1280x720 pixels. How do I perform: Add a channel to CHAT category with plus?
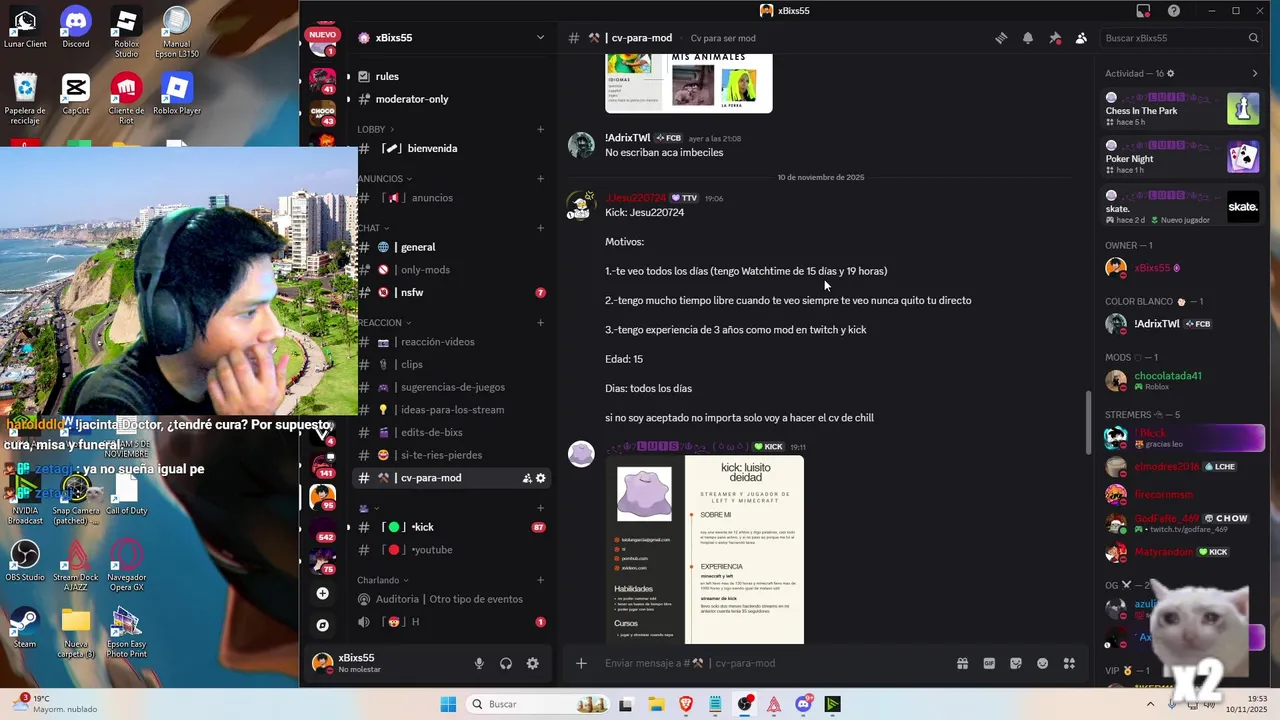(x=540, y=228)
